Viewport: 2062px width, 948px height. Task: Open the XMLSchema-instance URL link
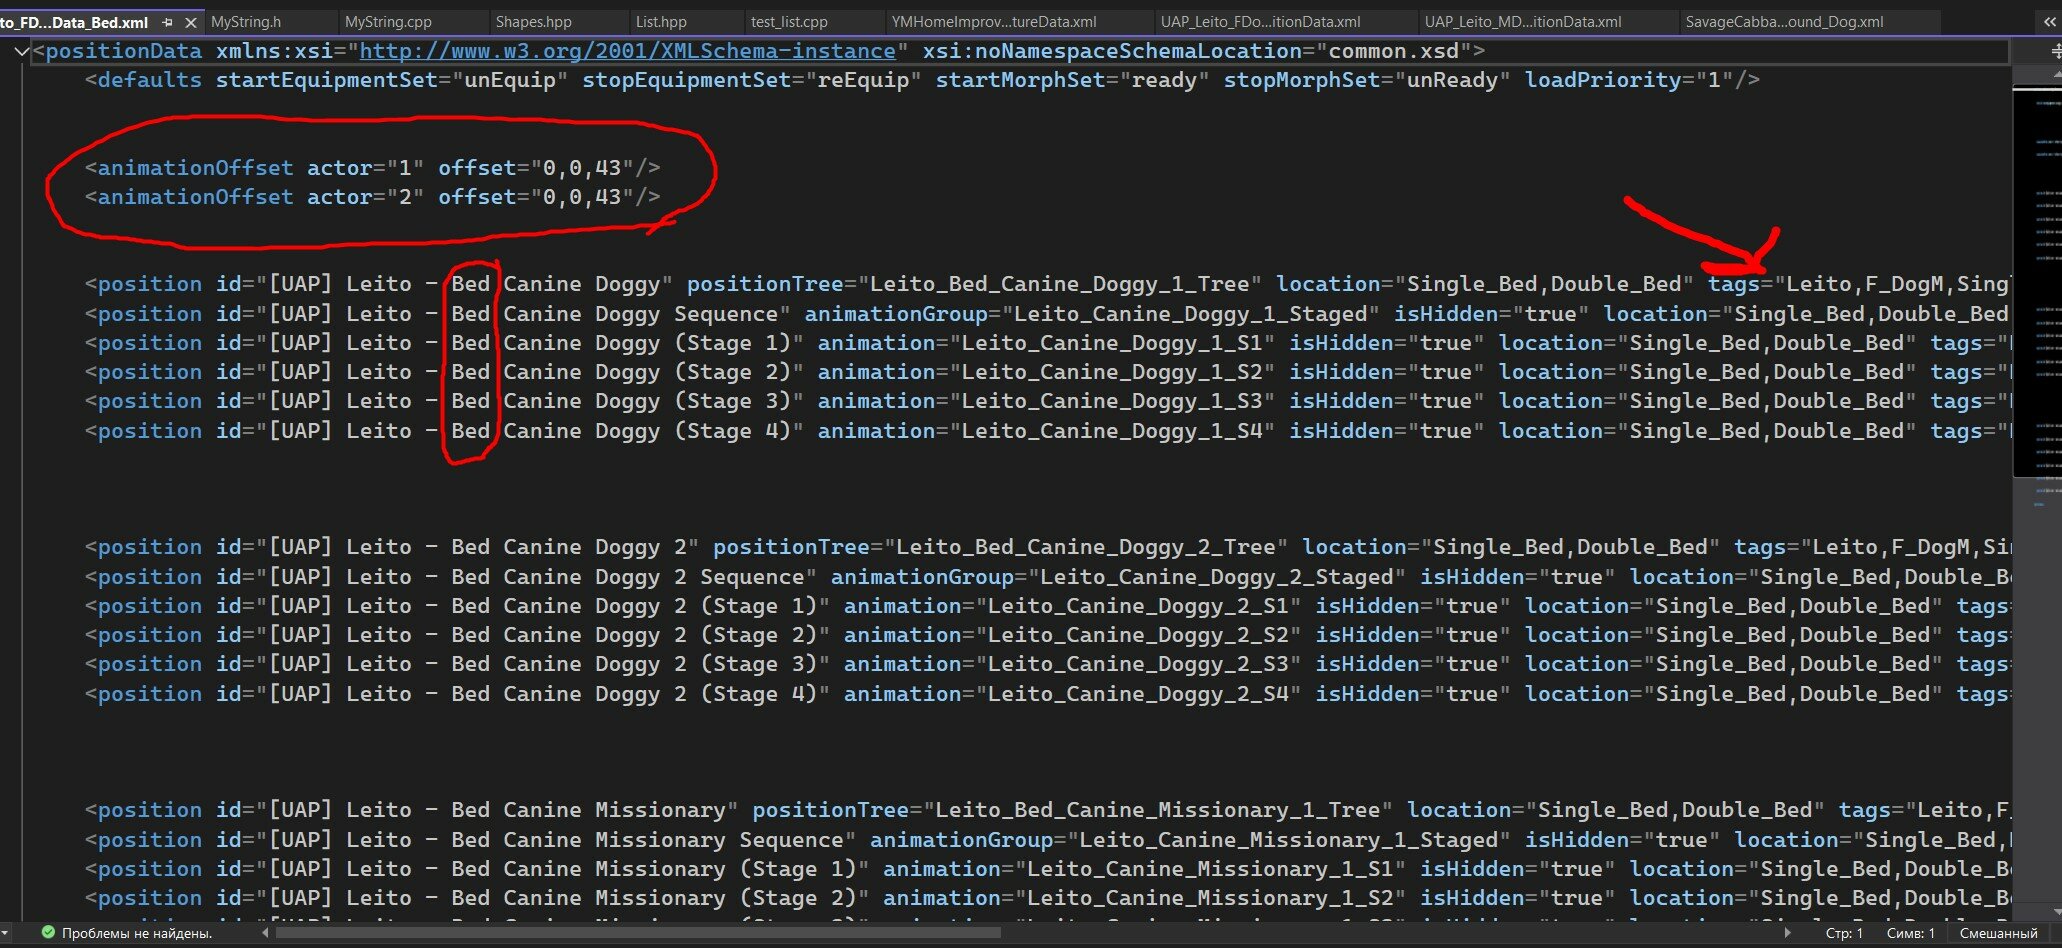pos(627,51)
